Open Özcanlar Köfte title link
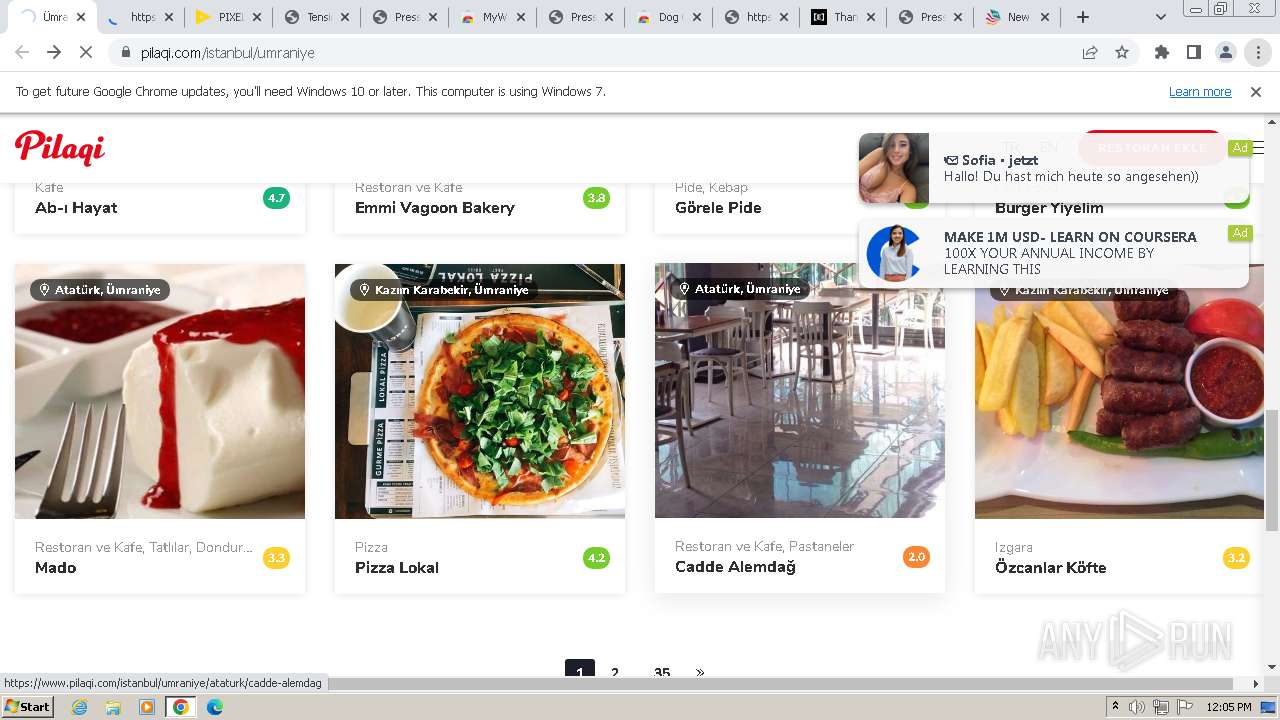The width and height of the screenshot is (1280, 720). tap(1050, 567)
